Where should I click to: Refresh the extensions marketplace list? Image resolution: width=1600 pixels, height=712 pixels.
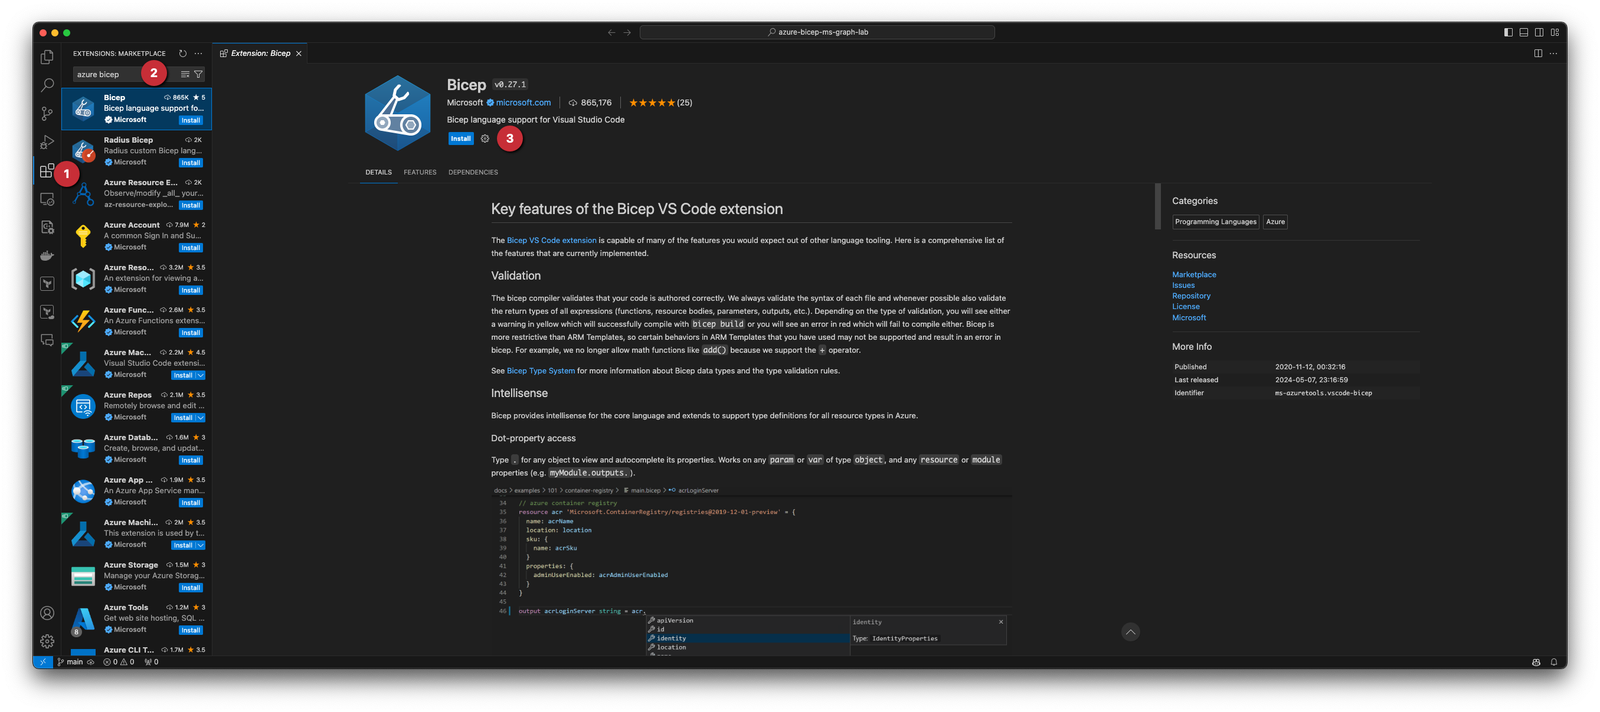(183, 54)
